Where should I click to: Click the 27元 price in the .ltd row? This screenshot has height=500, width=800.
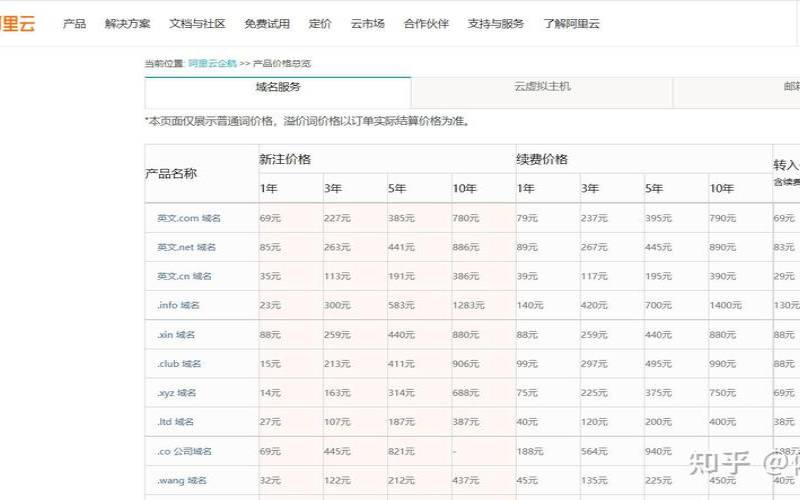click(270, 422)
